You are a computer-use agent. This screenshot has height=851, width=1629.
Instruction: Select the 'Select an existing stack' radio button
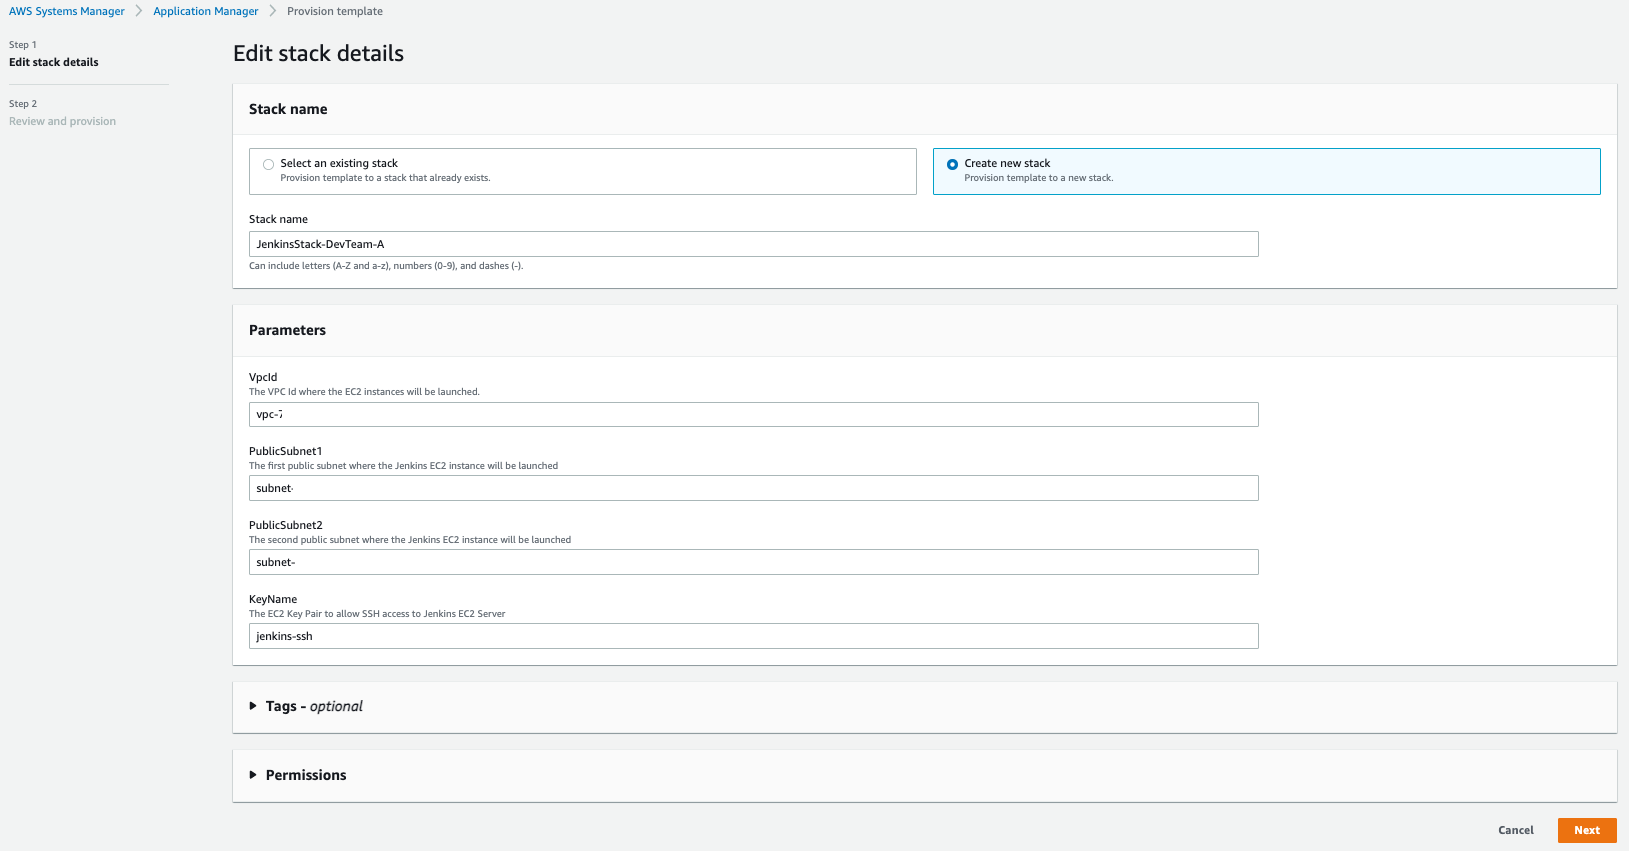[268, 164]
